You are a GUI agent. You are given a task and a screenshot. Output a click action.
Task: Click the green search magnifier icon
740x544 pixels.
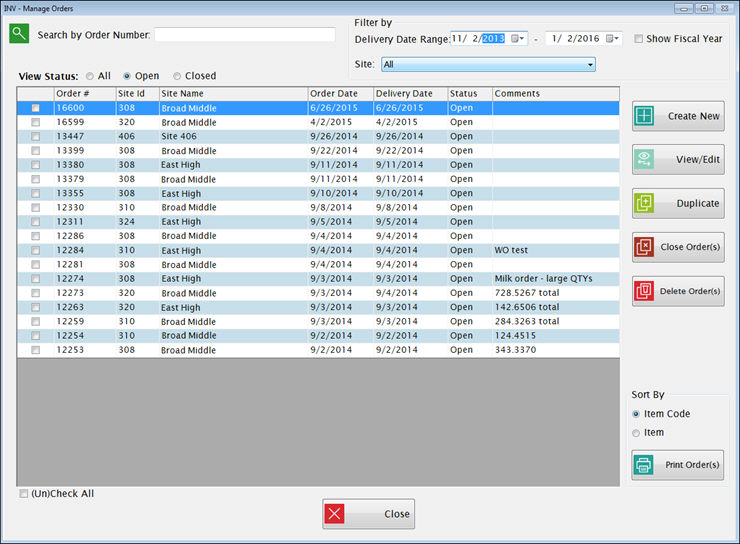click(19, 34)
